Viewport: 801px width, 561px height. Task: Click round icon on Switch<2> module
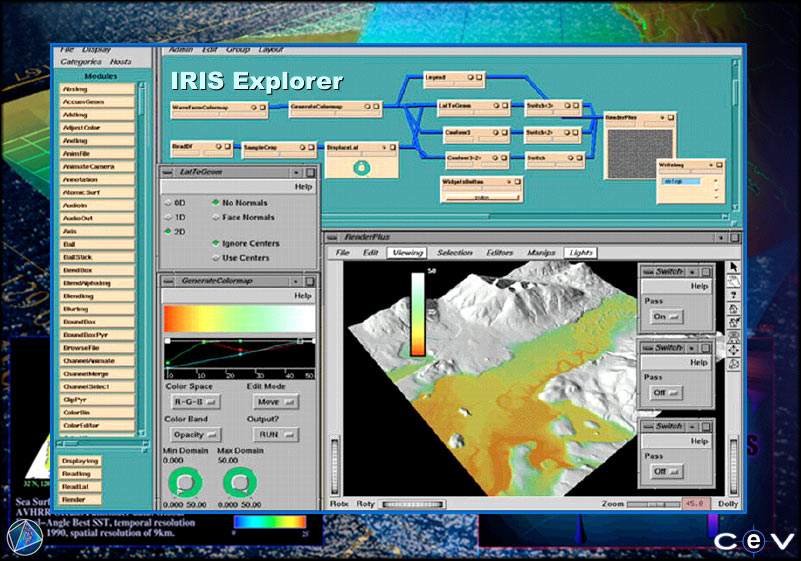tap(567, 132)
